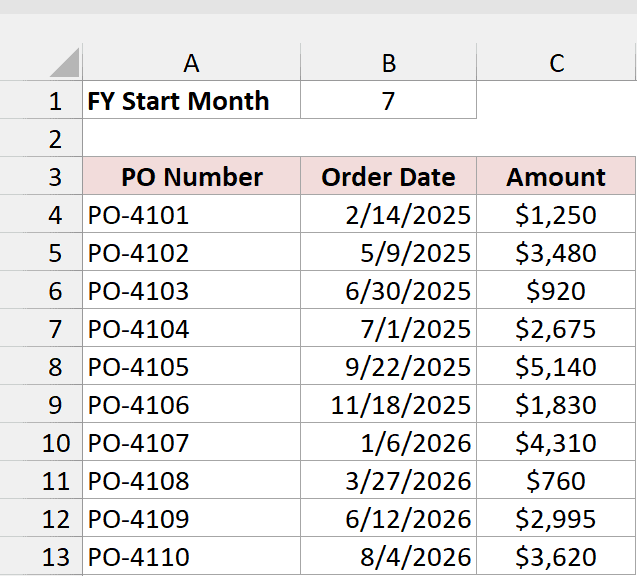The image size is (637, 576).
Task: Select row 4 header
Action: pos(41,214)
